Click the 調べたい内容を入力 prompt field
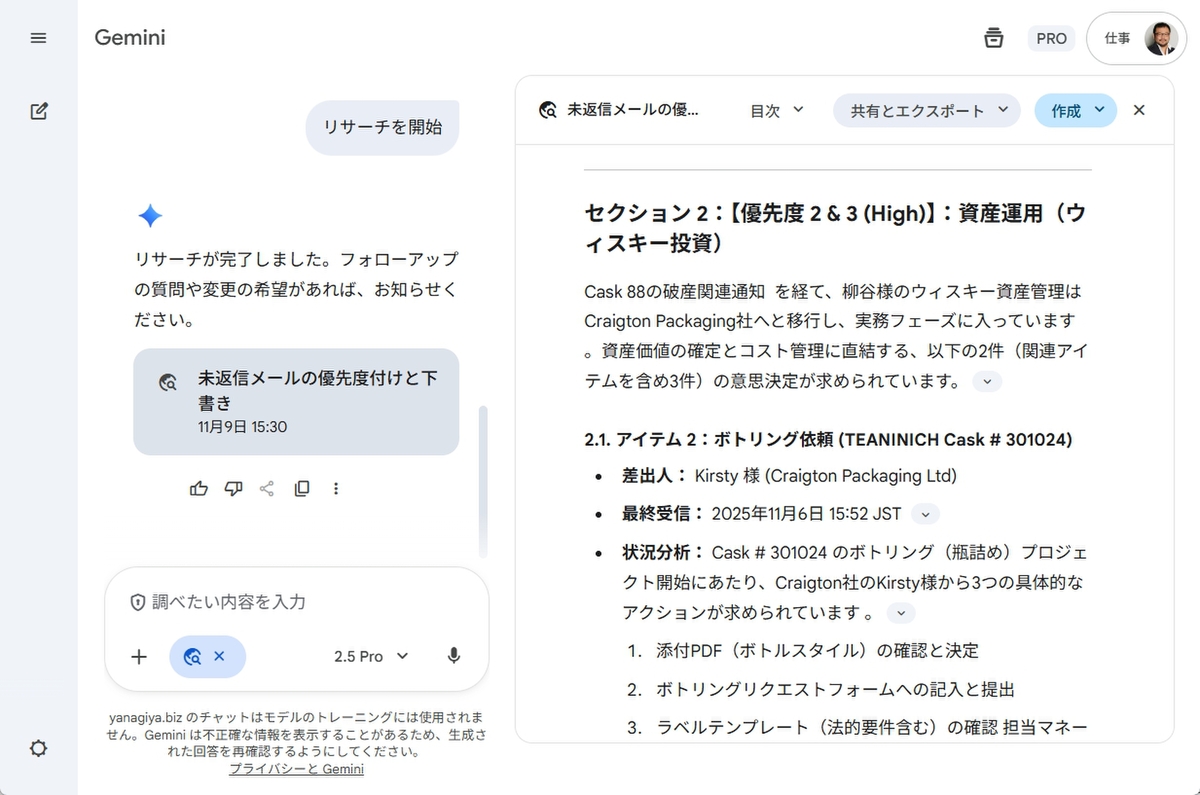Screen dimensions: 1200x795 click(297, 602)
